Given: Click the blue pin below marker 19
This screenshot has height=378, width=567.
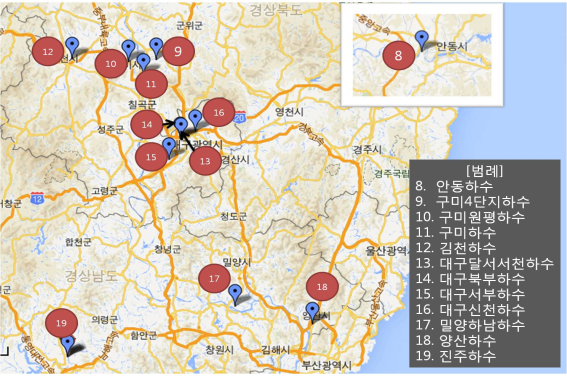Looking at the screenshot, I should tap(68, 346).
